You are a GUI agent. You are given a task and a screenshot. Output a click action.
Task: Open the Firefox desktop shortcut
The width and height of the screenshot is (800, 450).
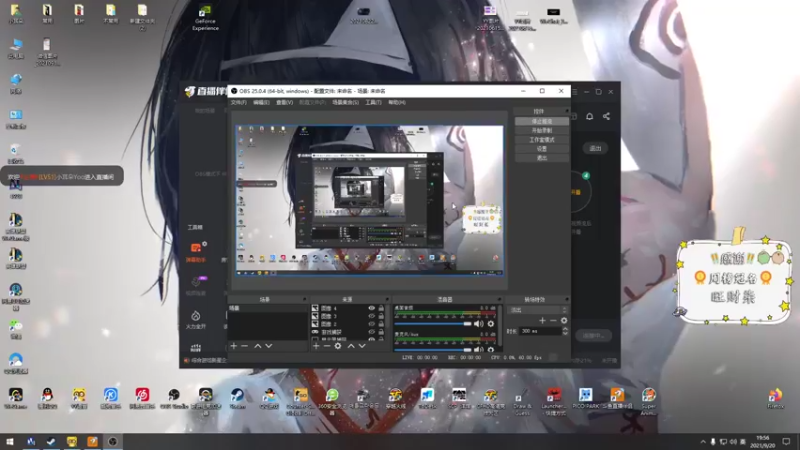click(x=776, y=398)
